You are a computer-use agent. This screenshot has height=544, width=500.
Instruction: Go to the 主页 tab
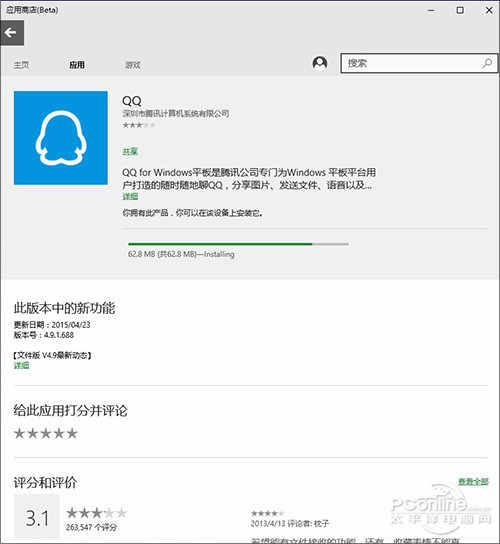click(x=21, y=65)
